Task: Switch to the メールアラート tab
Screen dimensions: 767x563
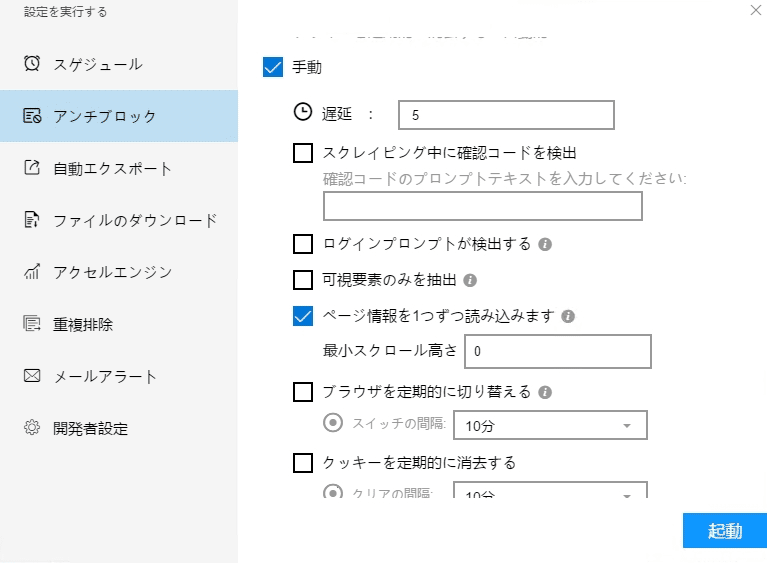Action: (105, 377)
